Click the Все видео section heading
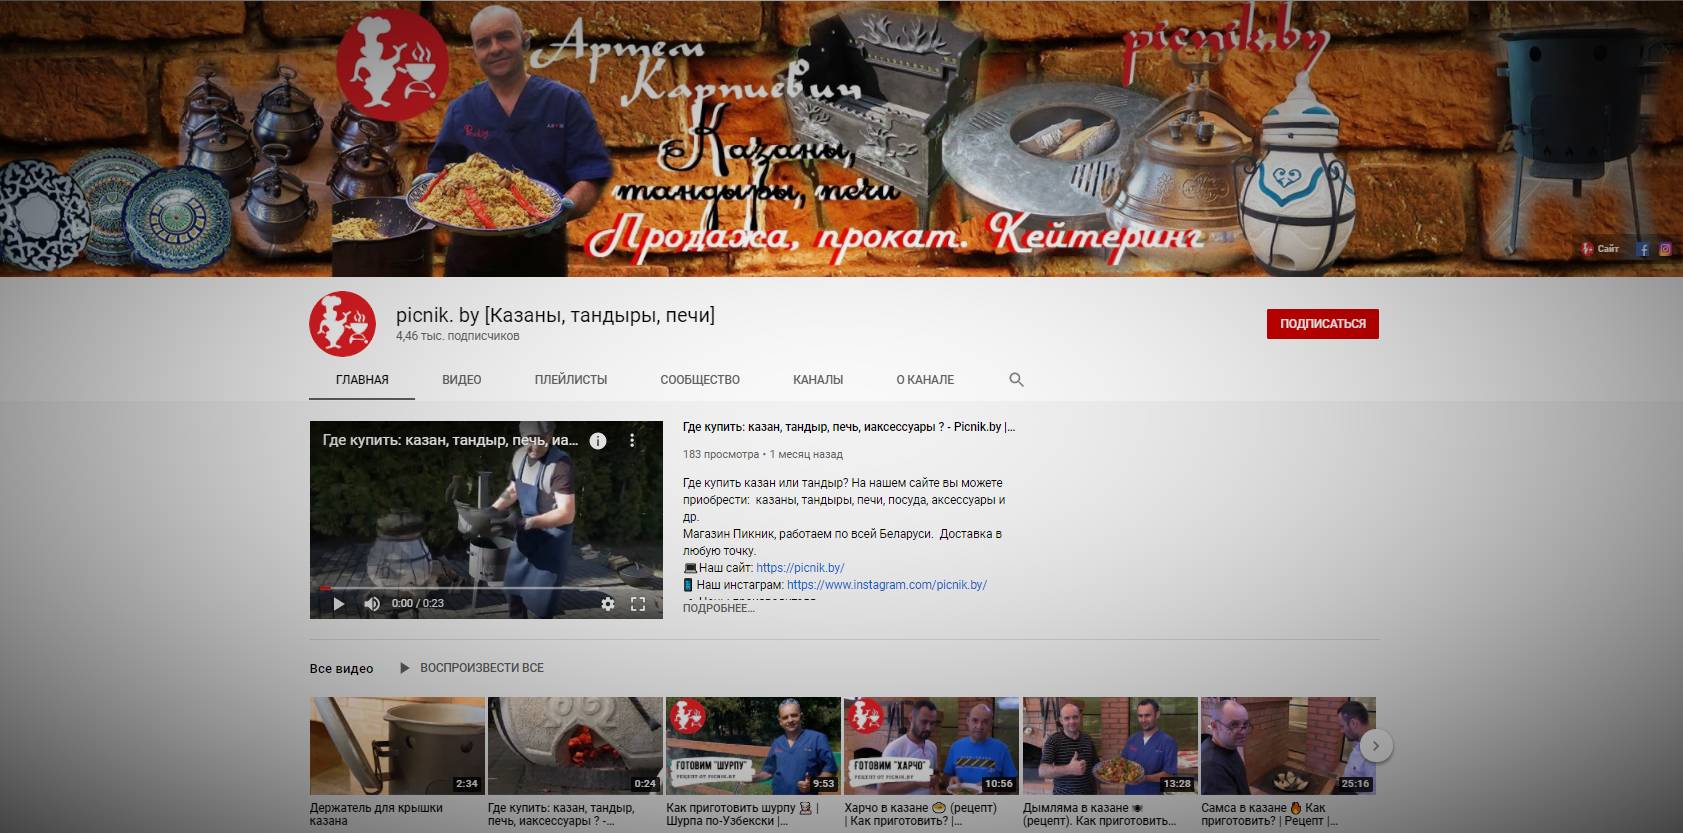Image resolution: width=1683 pixels, height=833 pixels. (341, 668)
